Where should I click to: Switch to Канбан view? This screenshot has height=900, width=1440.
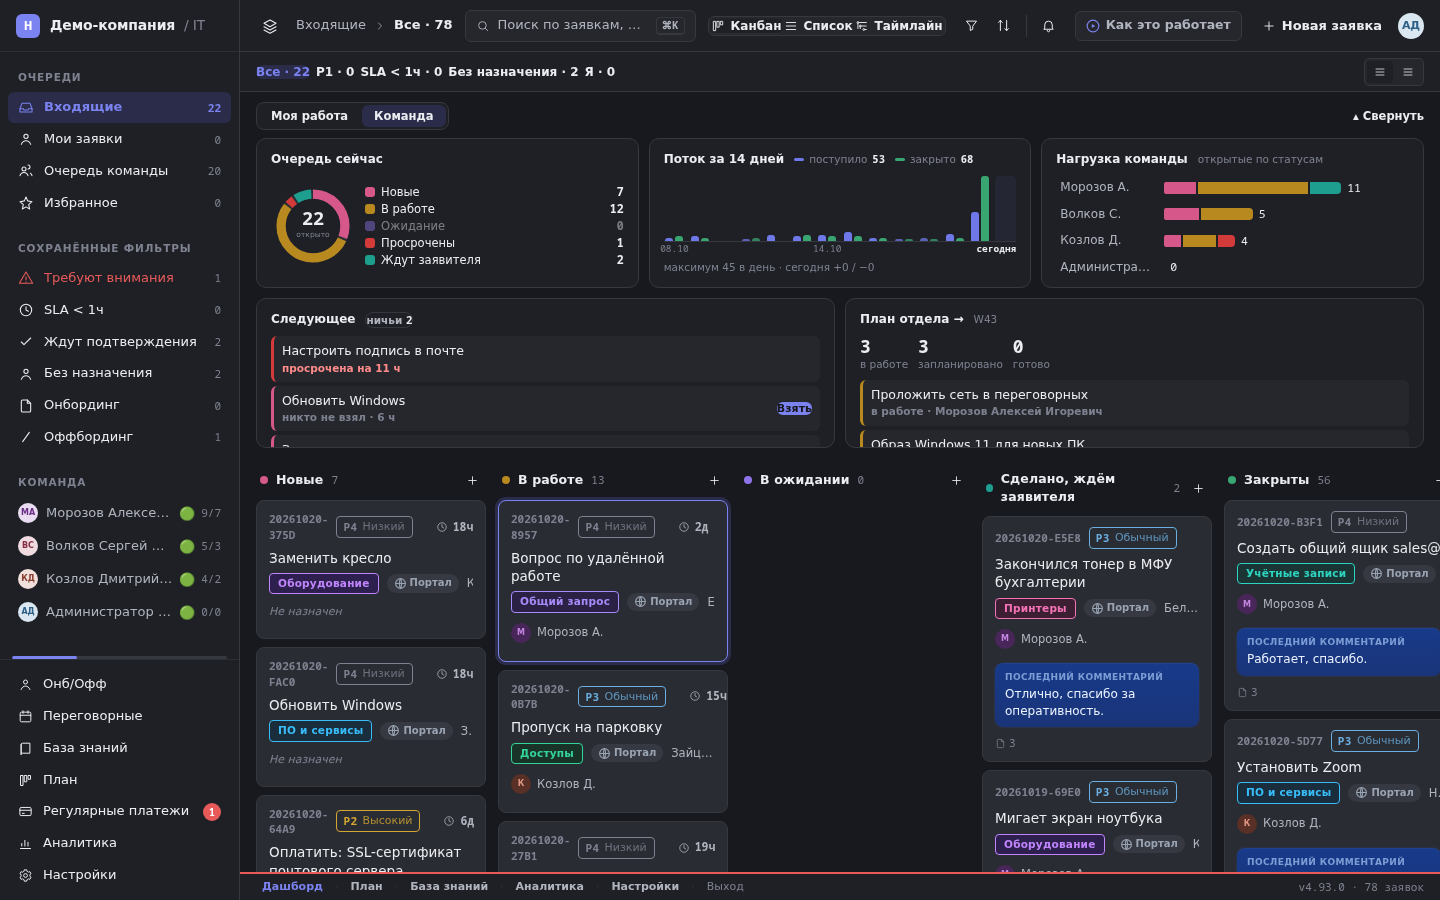[x=746, y=26]
